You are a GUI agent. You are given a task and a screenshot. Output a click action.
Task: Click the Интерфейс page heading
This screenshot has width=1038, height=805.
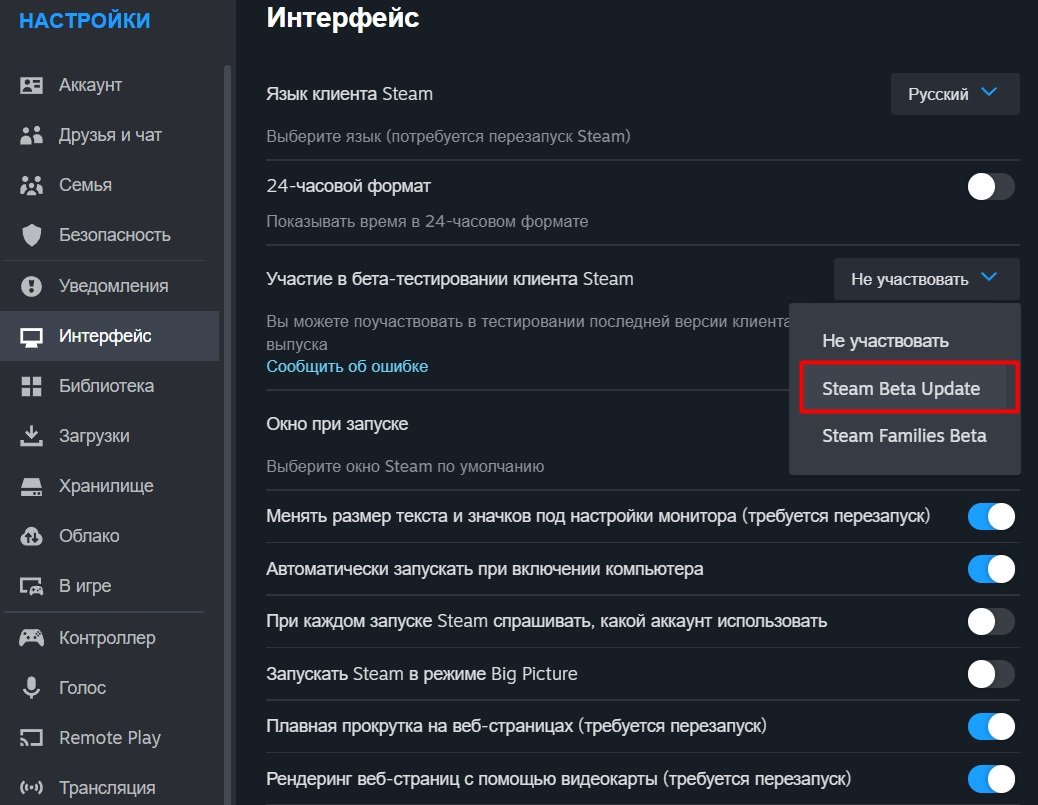pos(342,18)
